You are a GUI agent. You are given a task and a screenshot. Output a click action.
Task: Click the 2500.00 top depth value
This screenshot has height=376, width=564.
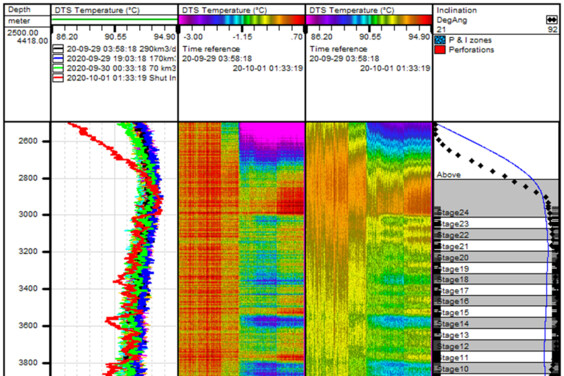[x=23, y=33]
